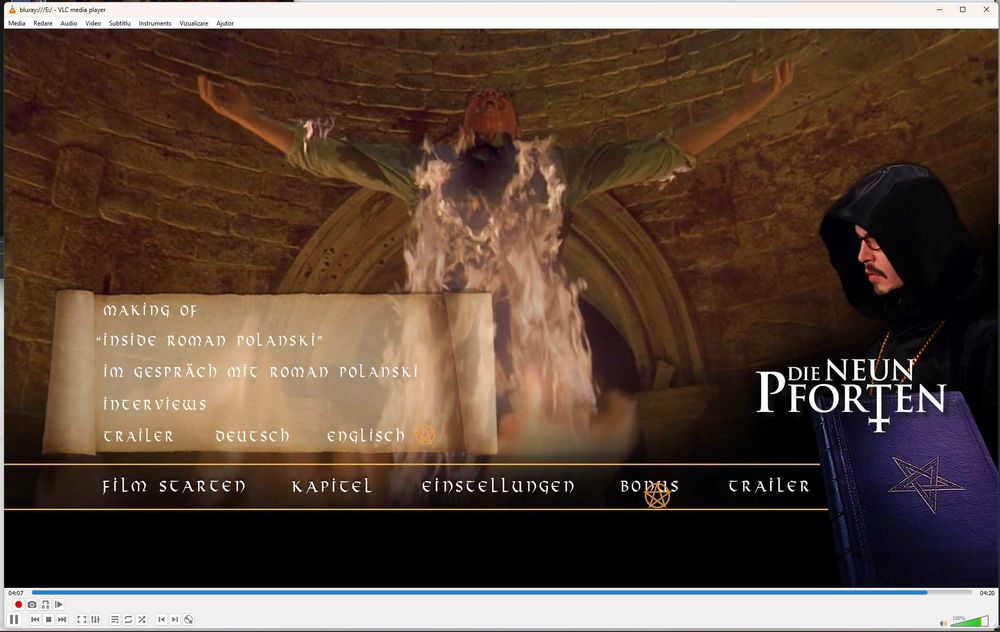Advance frame by frame
The width and height of the screenshot is (1000, 632).
(59, 605)
